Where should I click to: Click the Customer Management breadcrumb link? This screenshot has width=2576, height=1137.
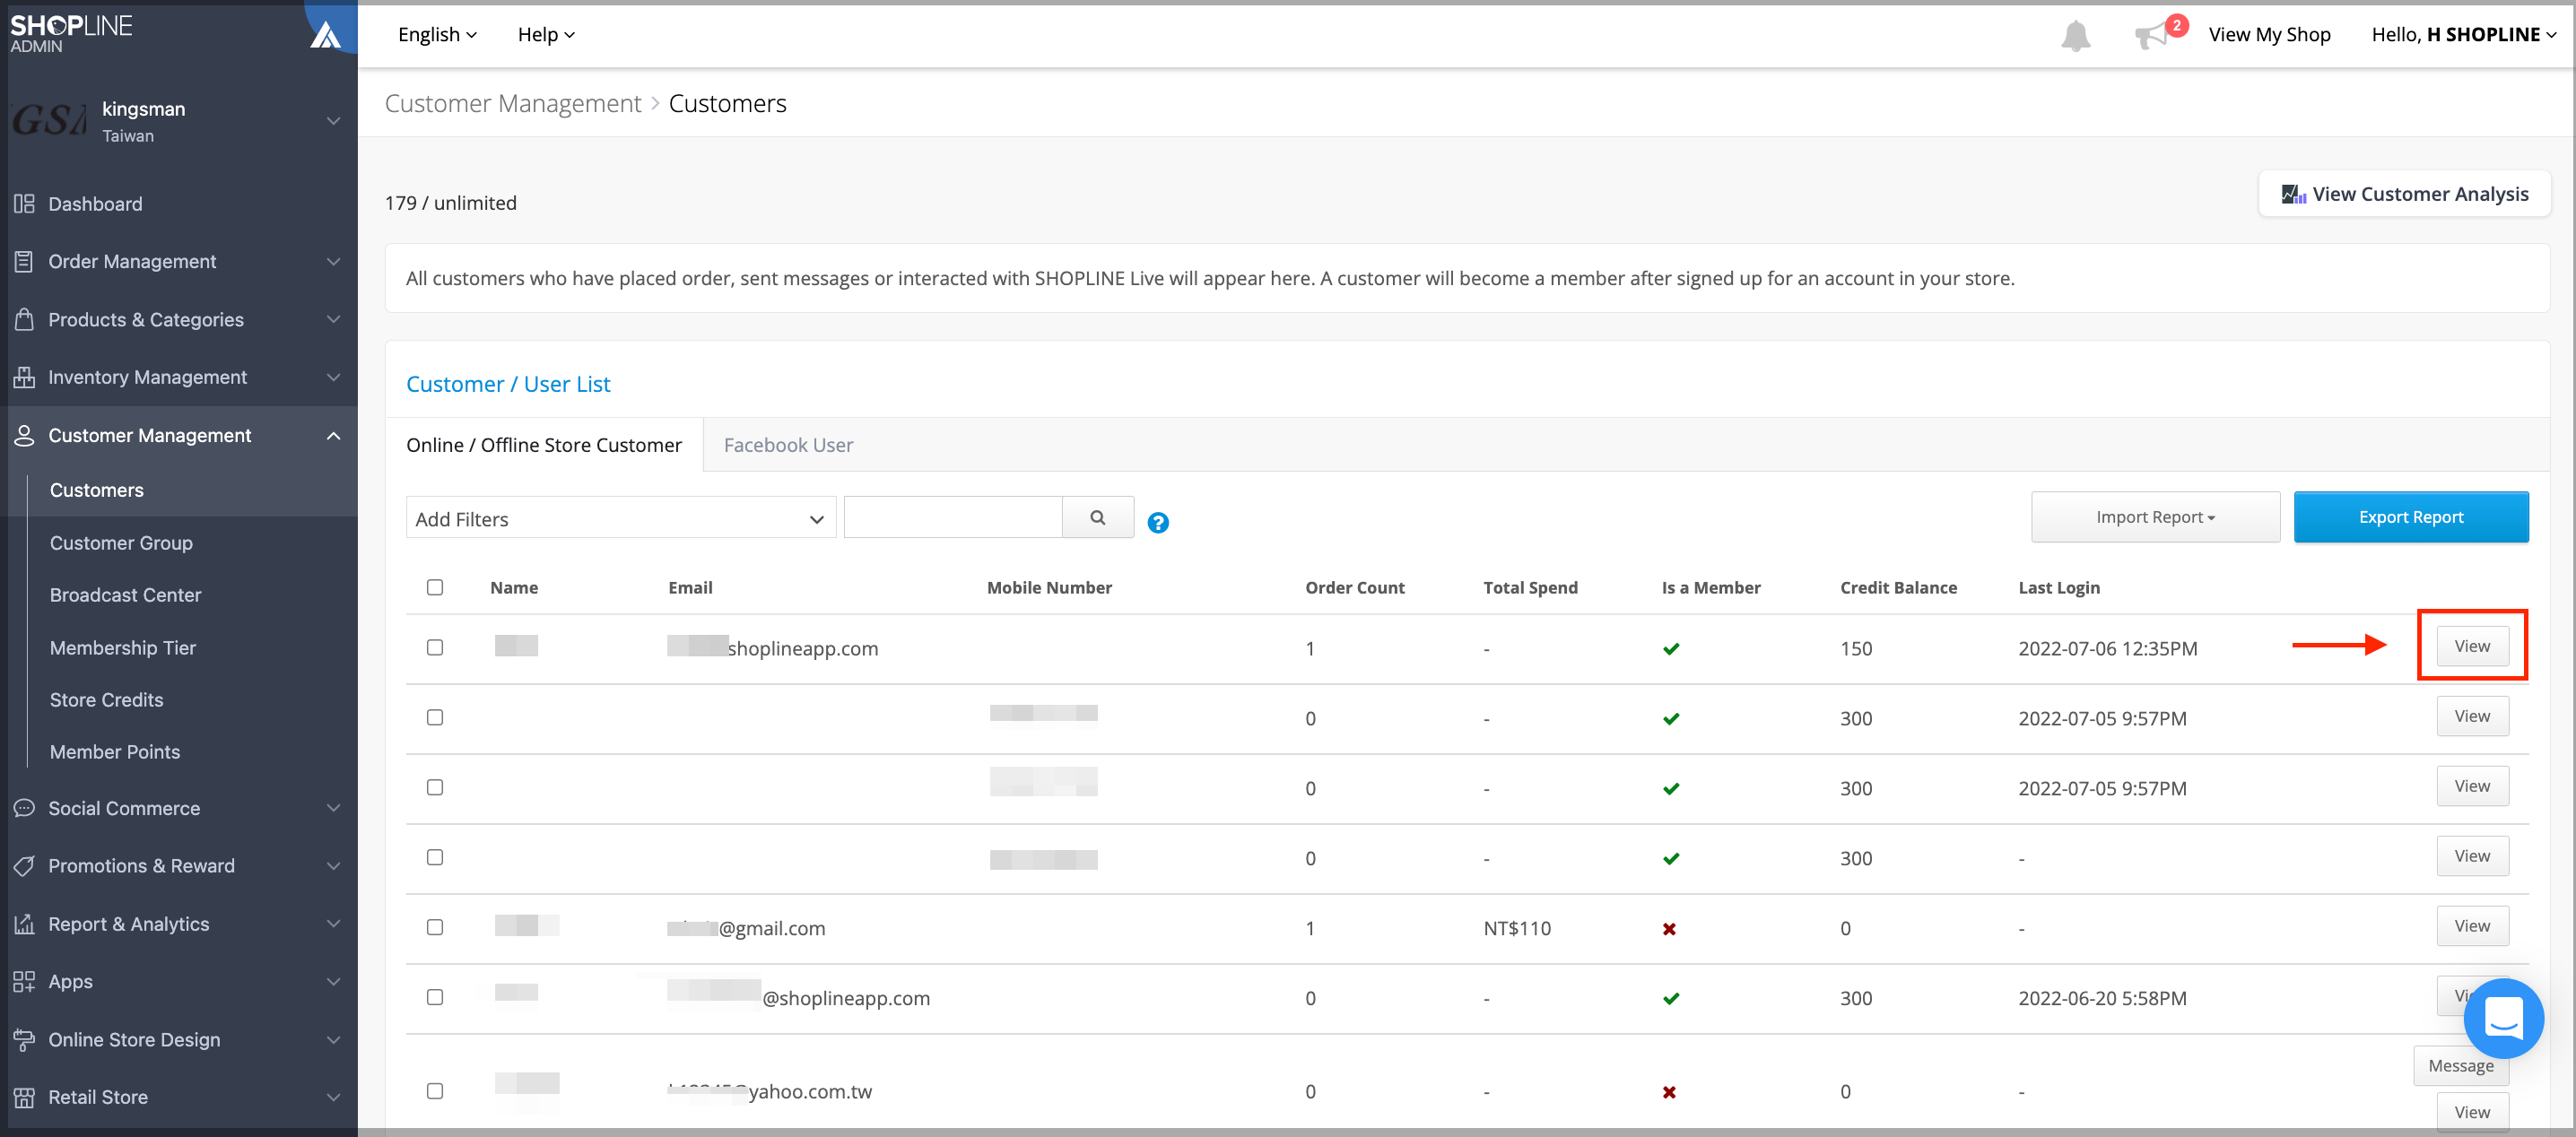512,103
